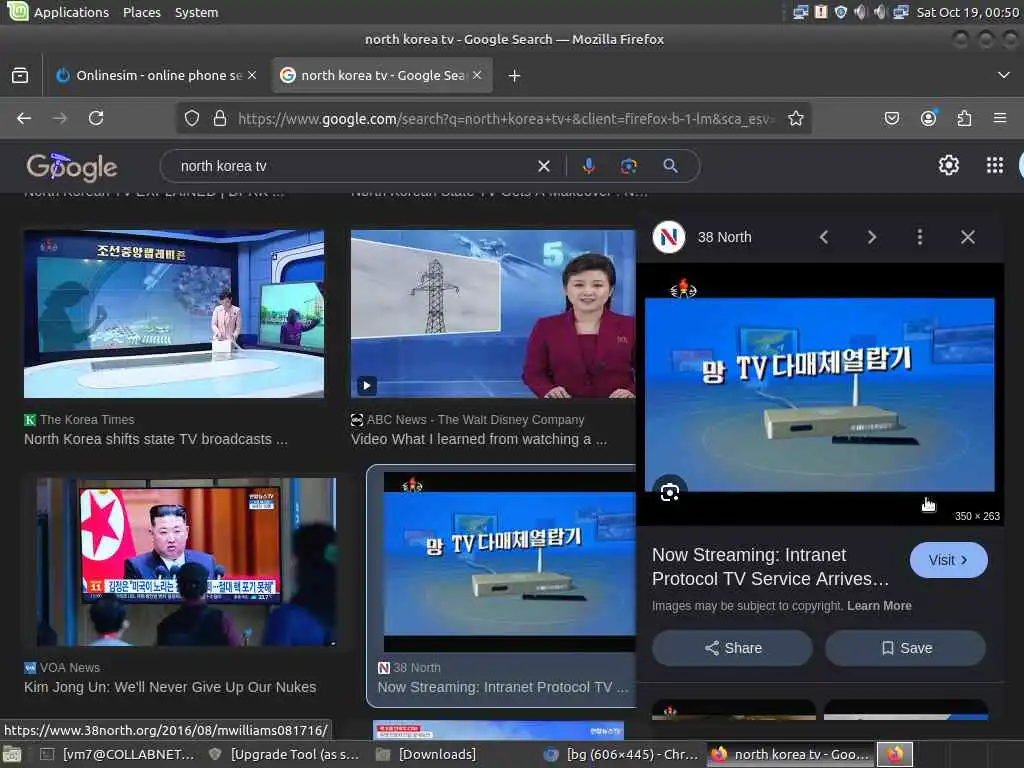Expand the list all tabs dropdown arrow

(1004, 75)
